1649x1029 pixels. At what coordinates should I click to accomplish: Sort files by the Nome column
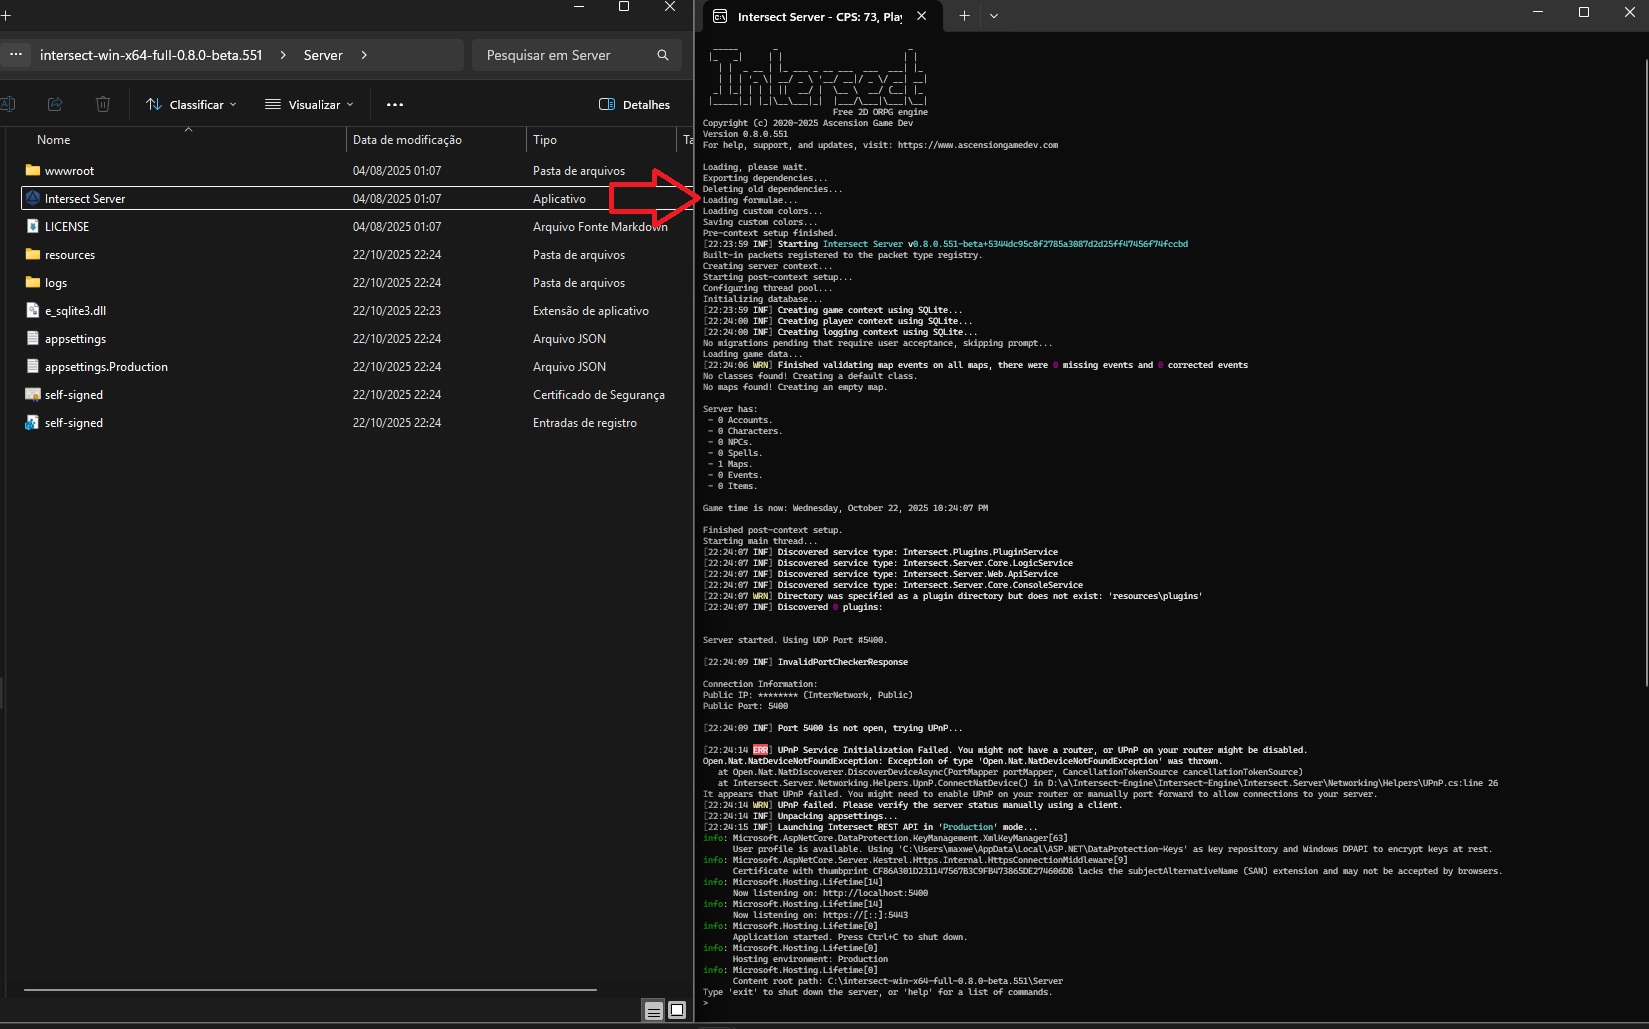[x=54, y=140]
